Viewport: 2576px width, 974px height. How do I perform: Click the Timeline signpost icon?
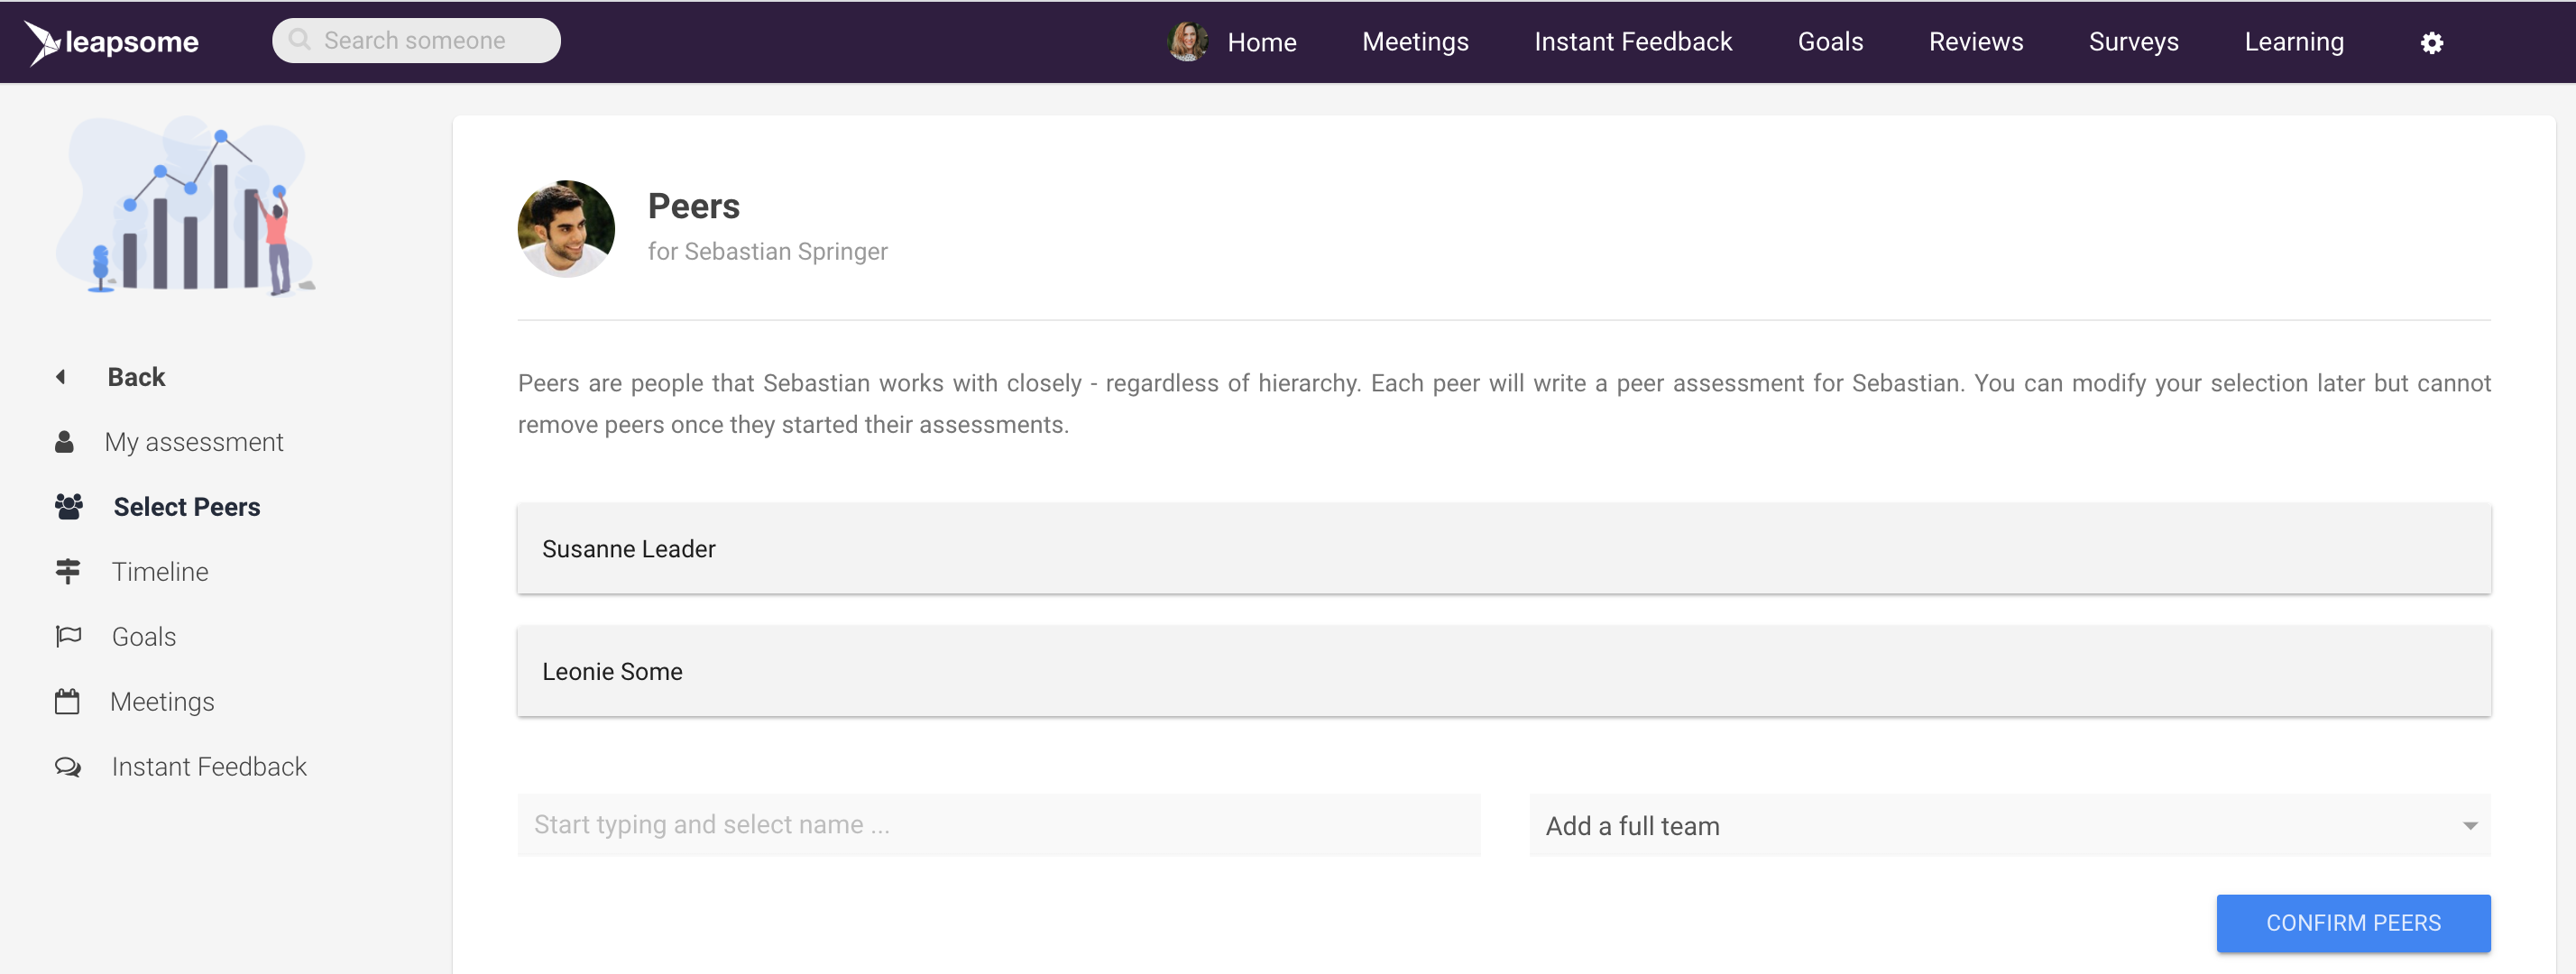point(67,571)
